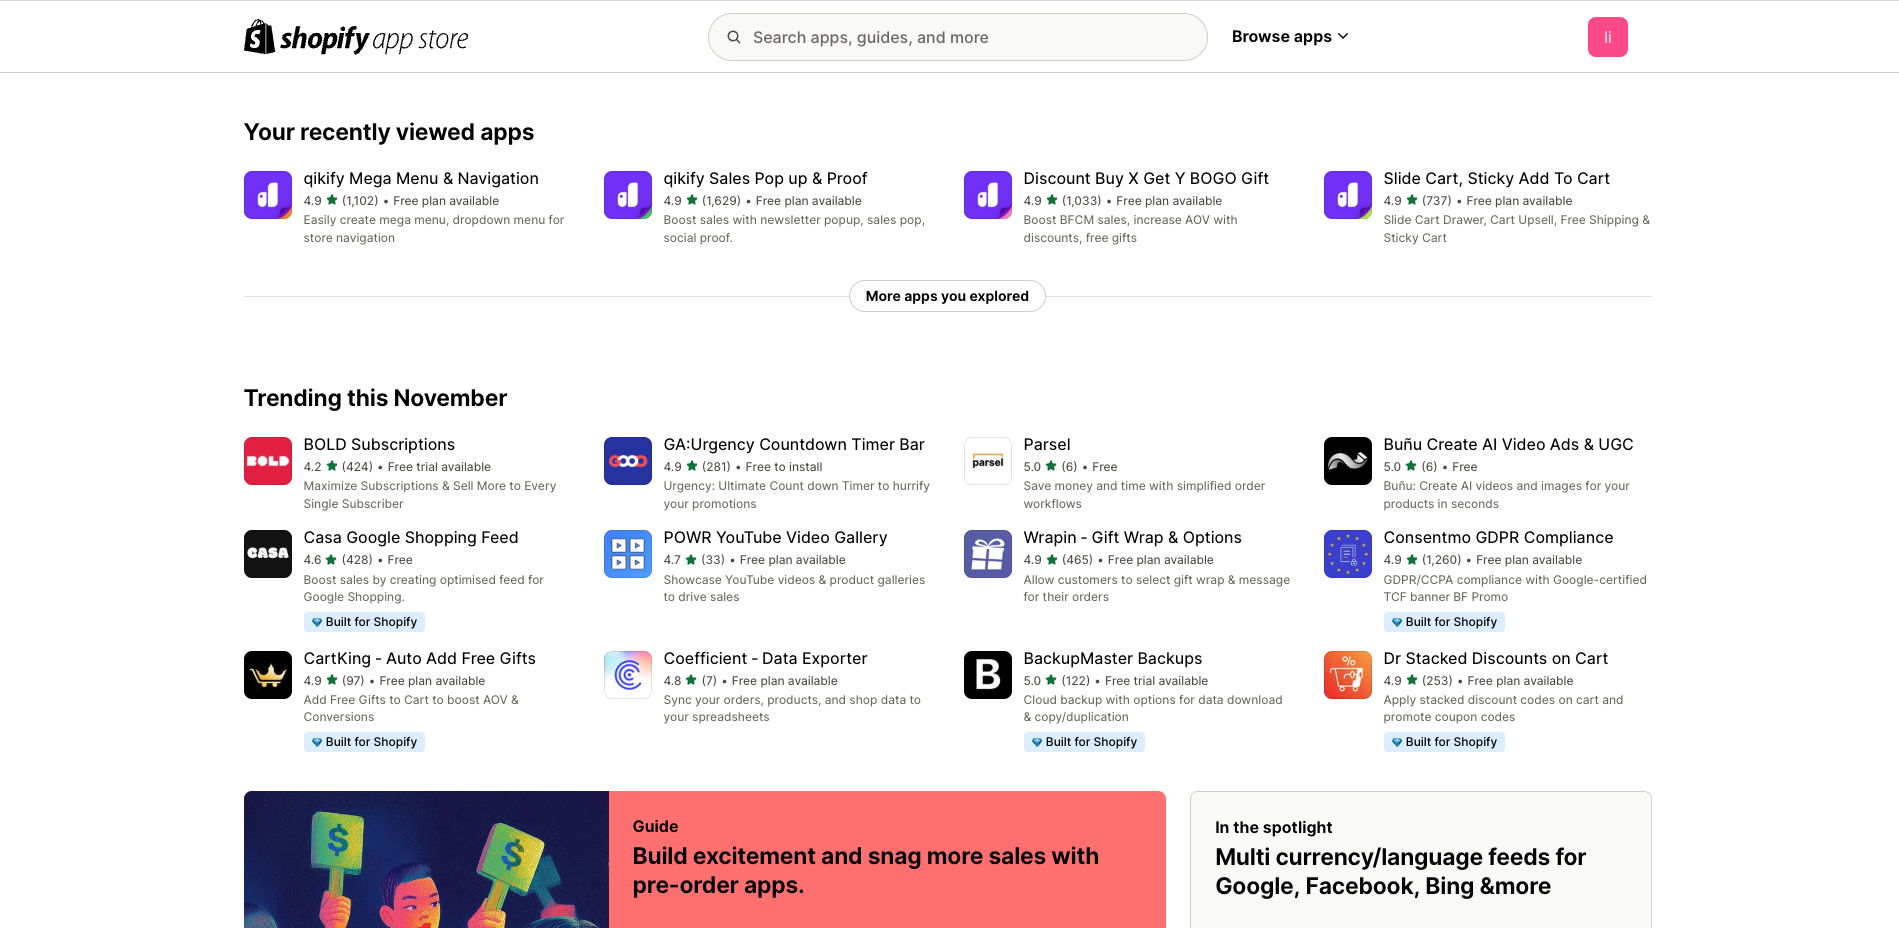Open CartKing - Auto Add Free Gifts title
1899x928 pixels.
[420, 658]
